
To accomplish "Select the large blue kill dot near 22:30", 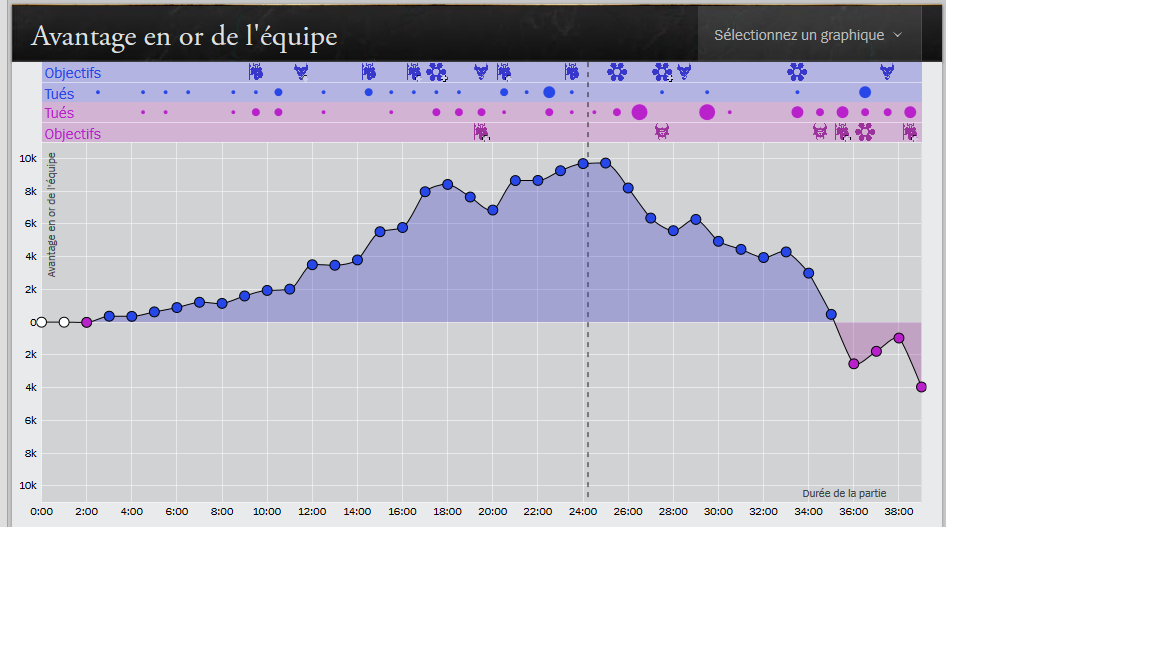I will pyautogui.click(x=549, y=93).
